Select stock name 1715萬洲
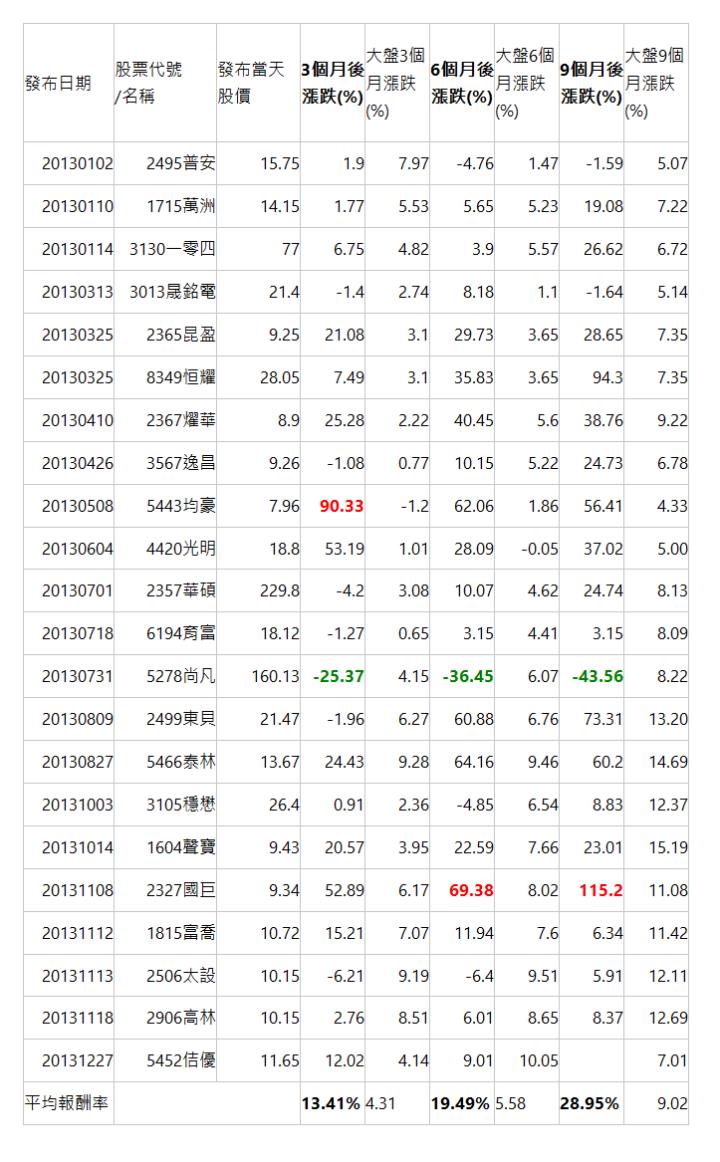 (x=181, y=206)
